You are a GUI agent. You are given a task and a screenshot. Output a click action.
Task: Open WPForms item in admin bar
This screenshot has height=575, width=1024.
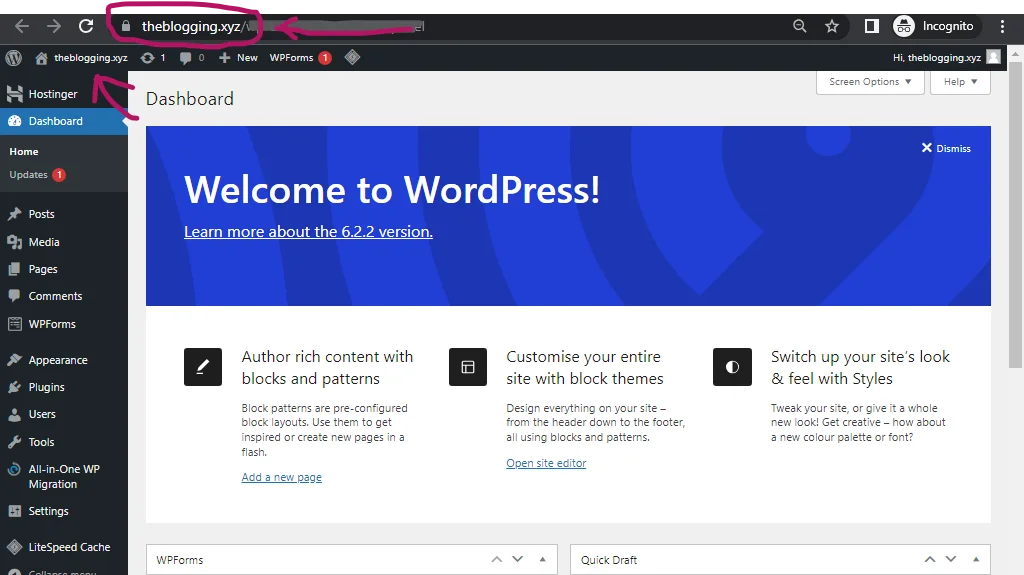[x=300, y=58]
